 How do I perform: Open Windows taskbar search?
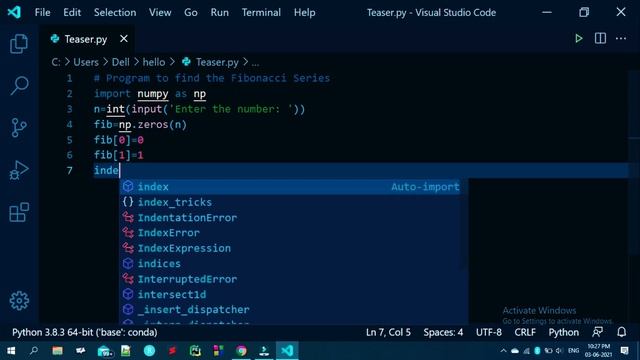[34, 351]
